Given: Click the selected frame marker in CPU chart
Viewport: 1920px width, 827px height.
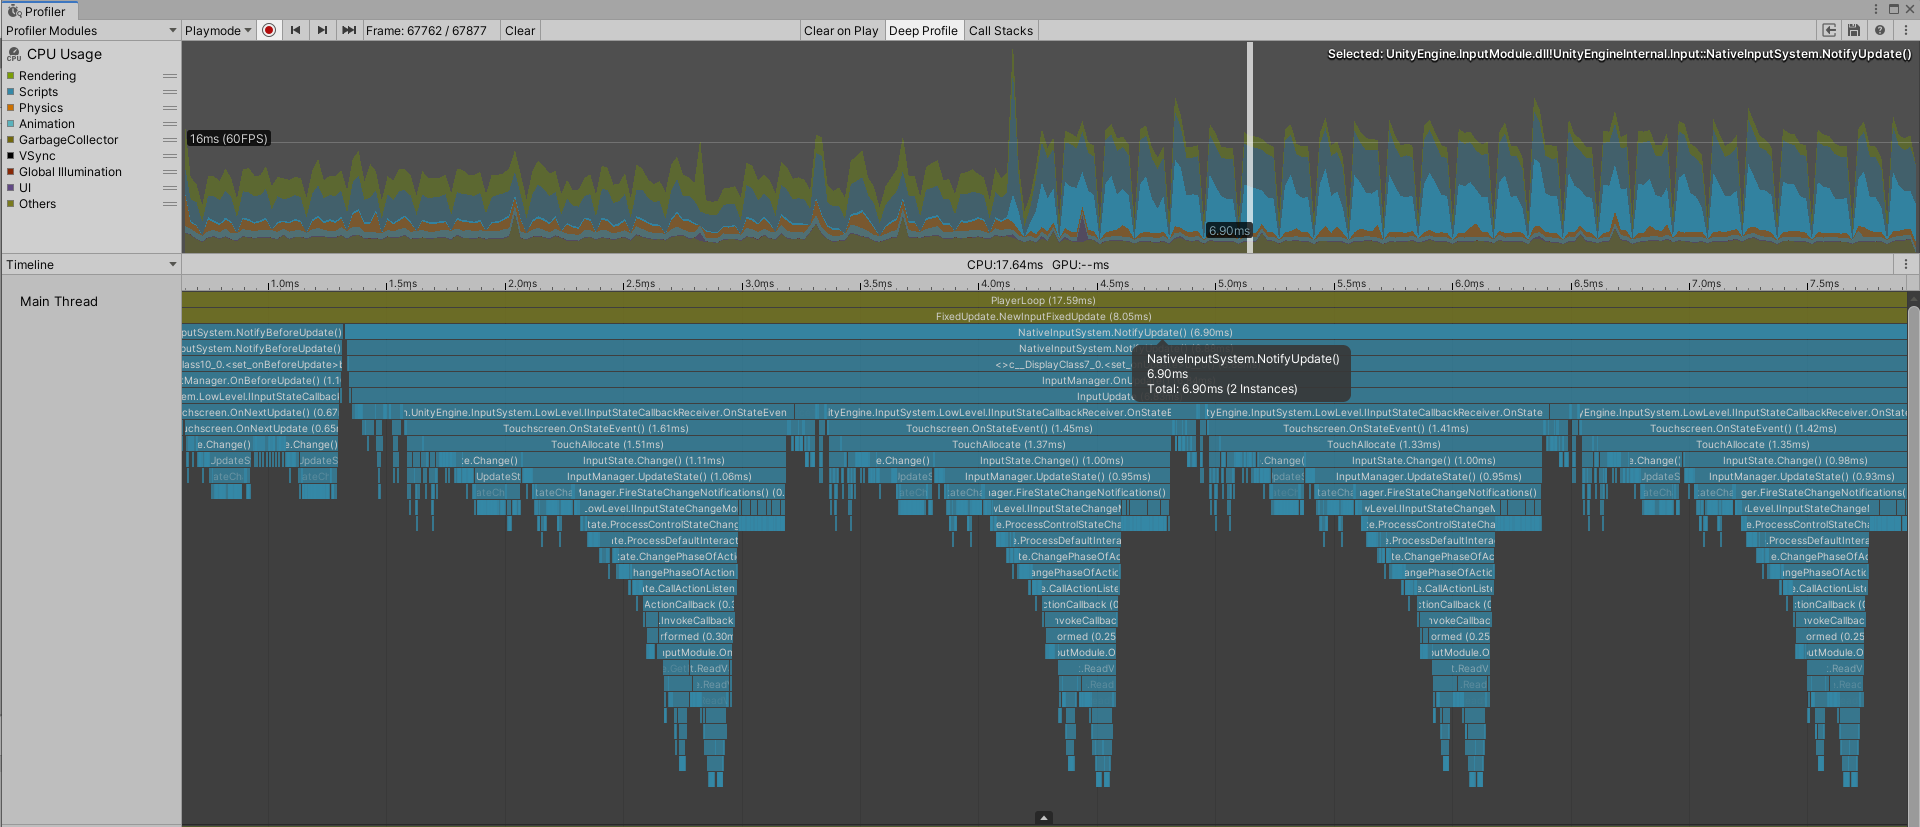Looking at the screenshot, I should click(1250, 147).
